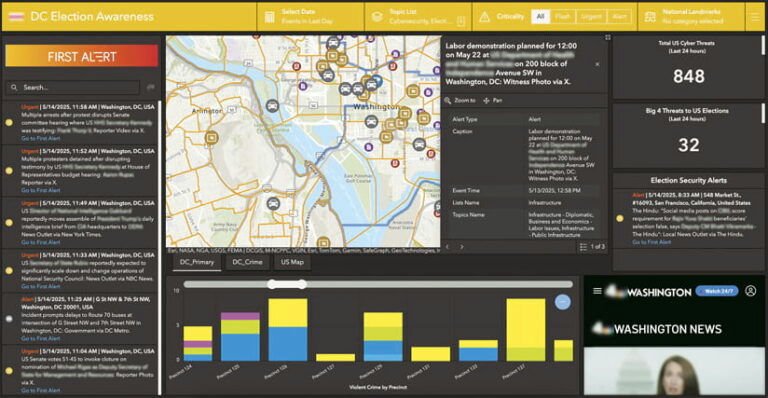The width and height of the screenshot is (768, 398).
Task: Click the alert feed vertical scrollbar
Action: (159, 247)
